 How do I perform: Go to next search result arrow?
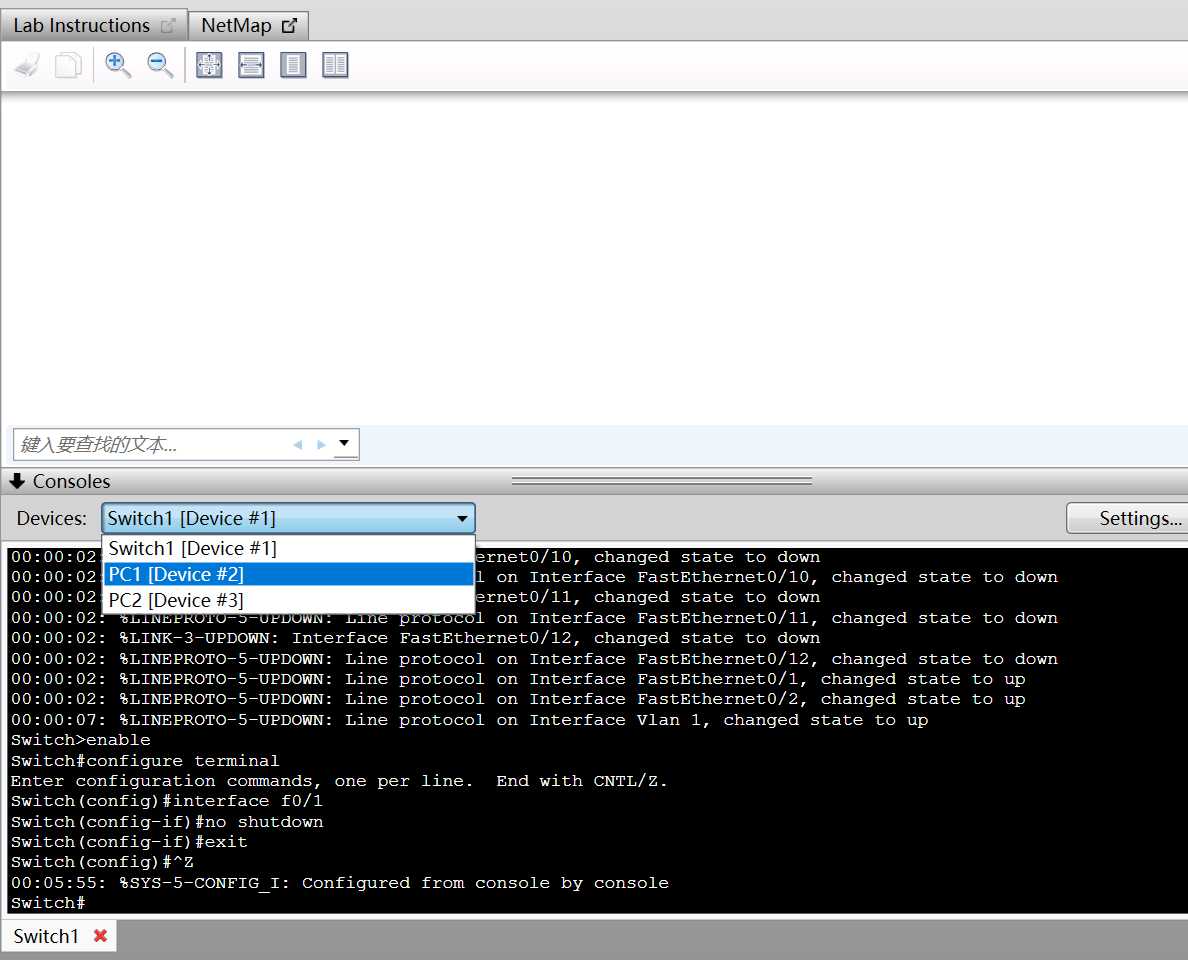pos(321,445)
